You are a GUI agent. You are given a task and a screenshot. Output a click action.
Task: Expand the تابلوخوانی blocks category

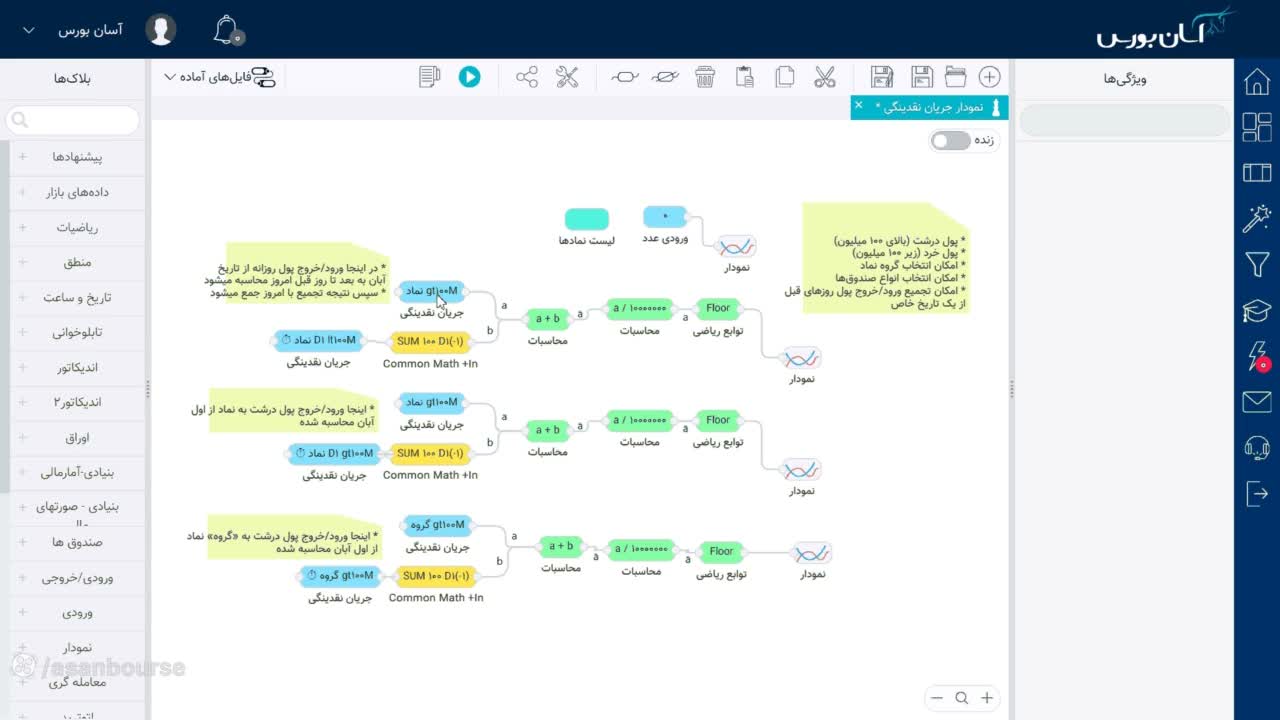click(x=75, y=332)
